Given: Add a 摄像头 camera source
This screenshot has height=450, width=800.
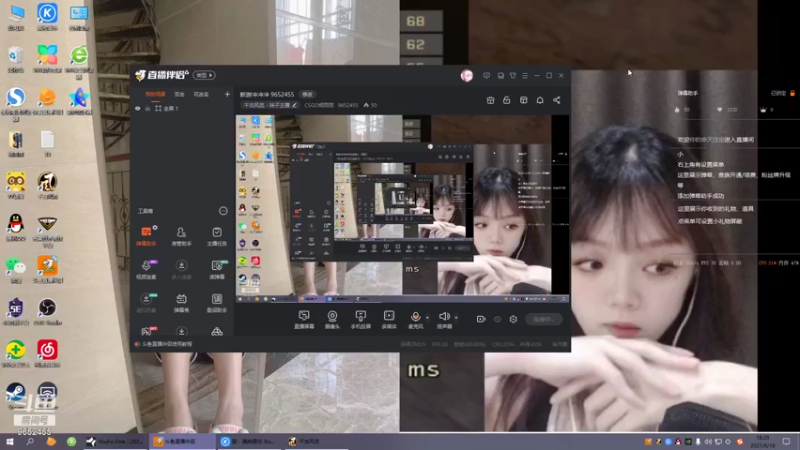Looking at the screenshot, I should [332, 319].
